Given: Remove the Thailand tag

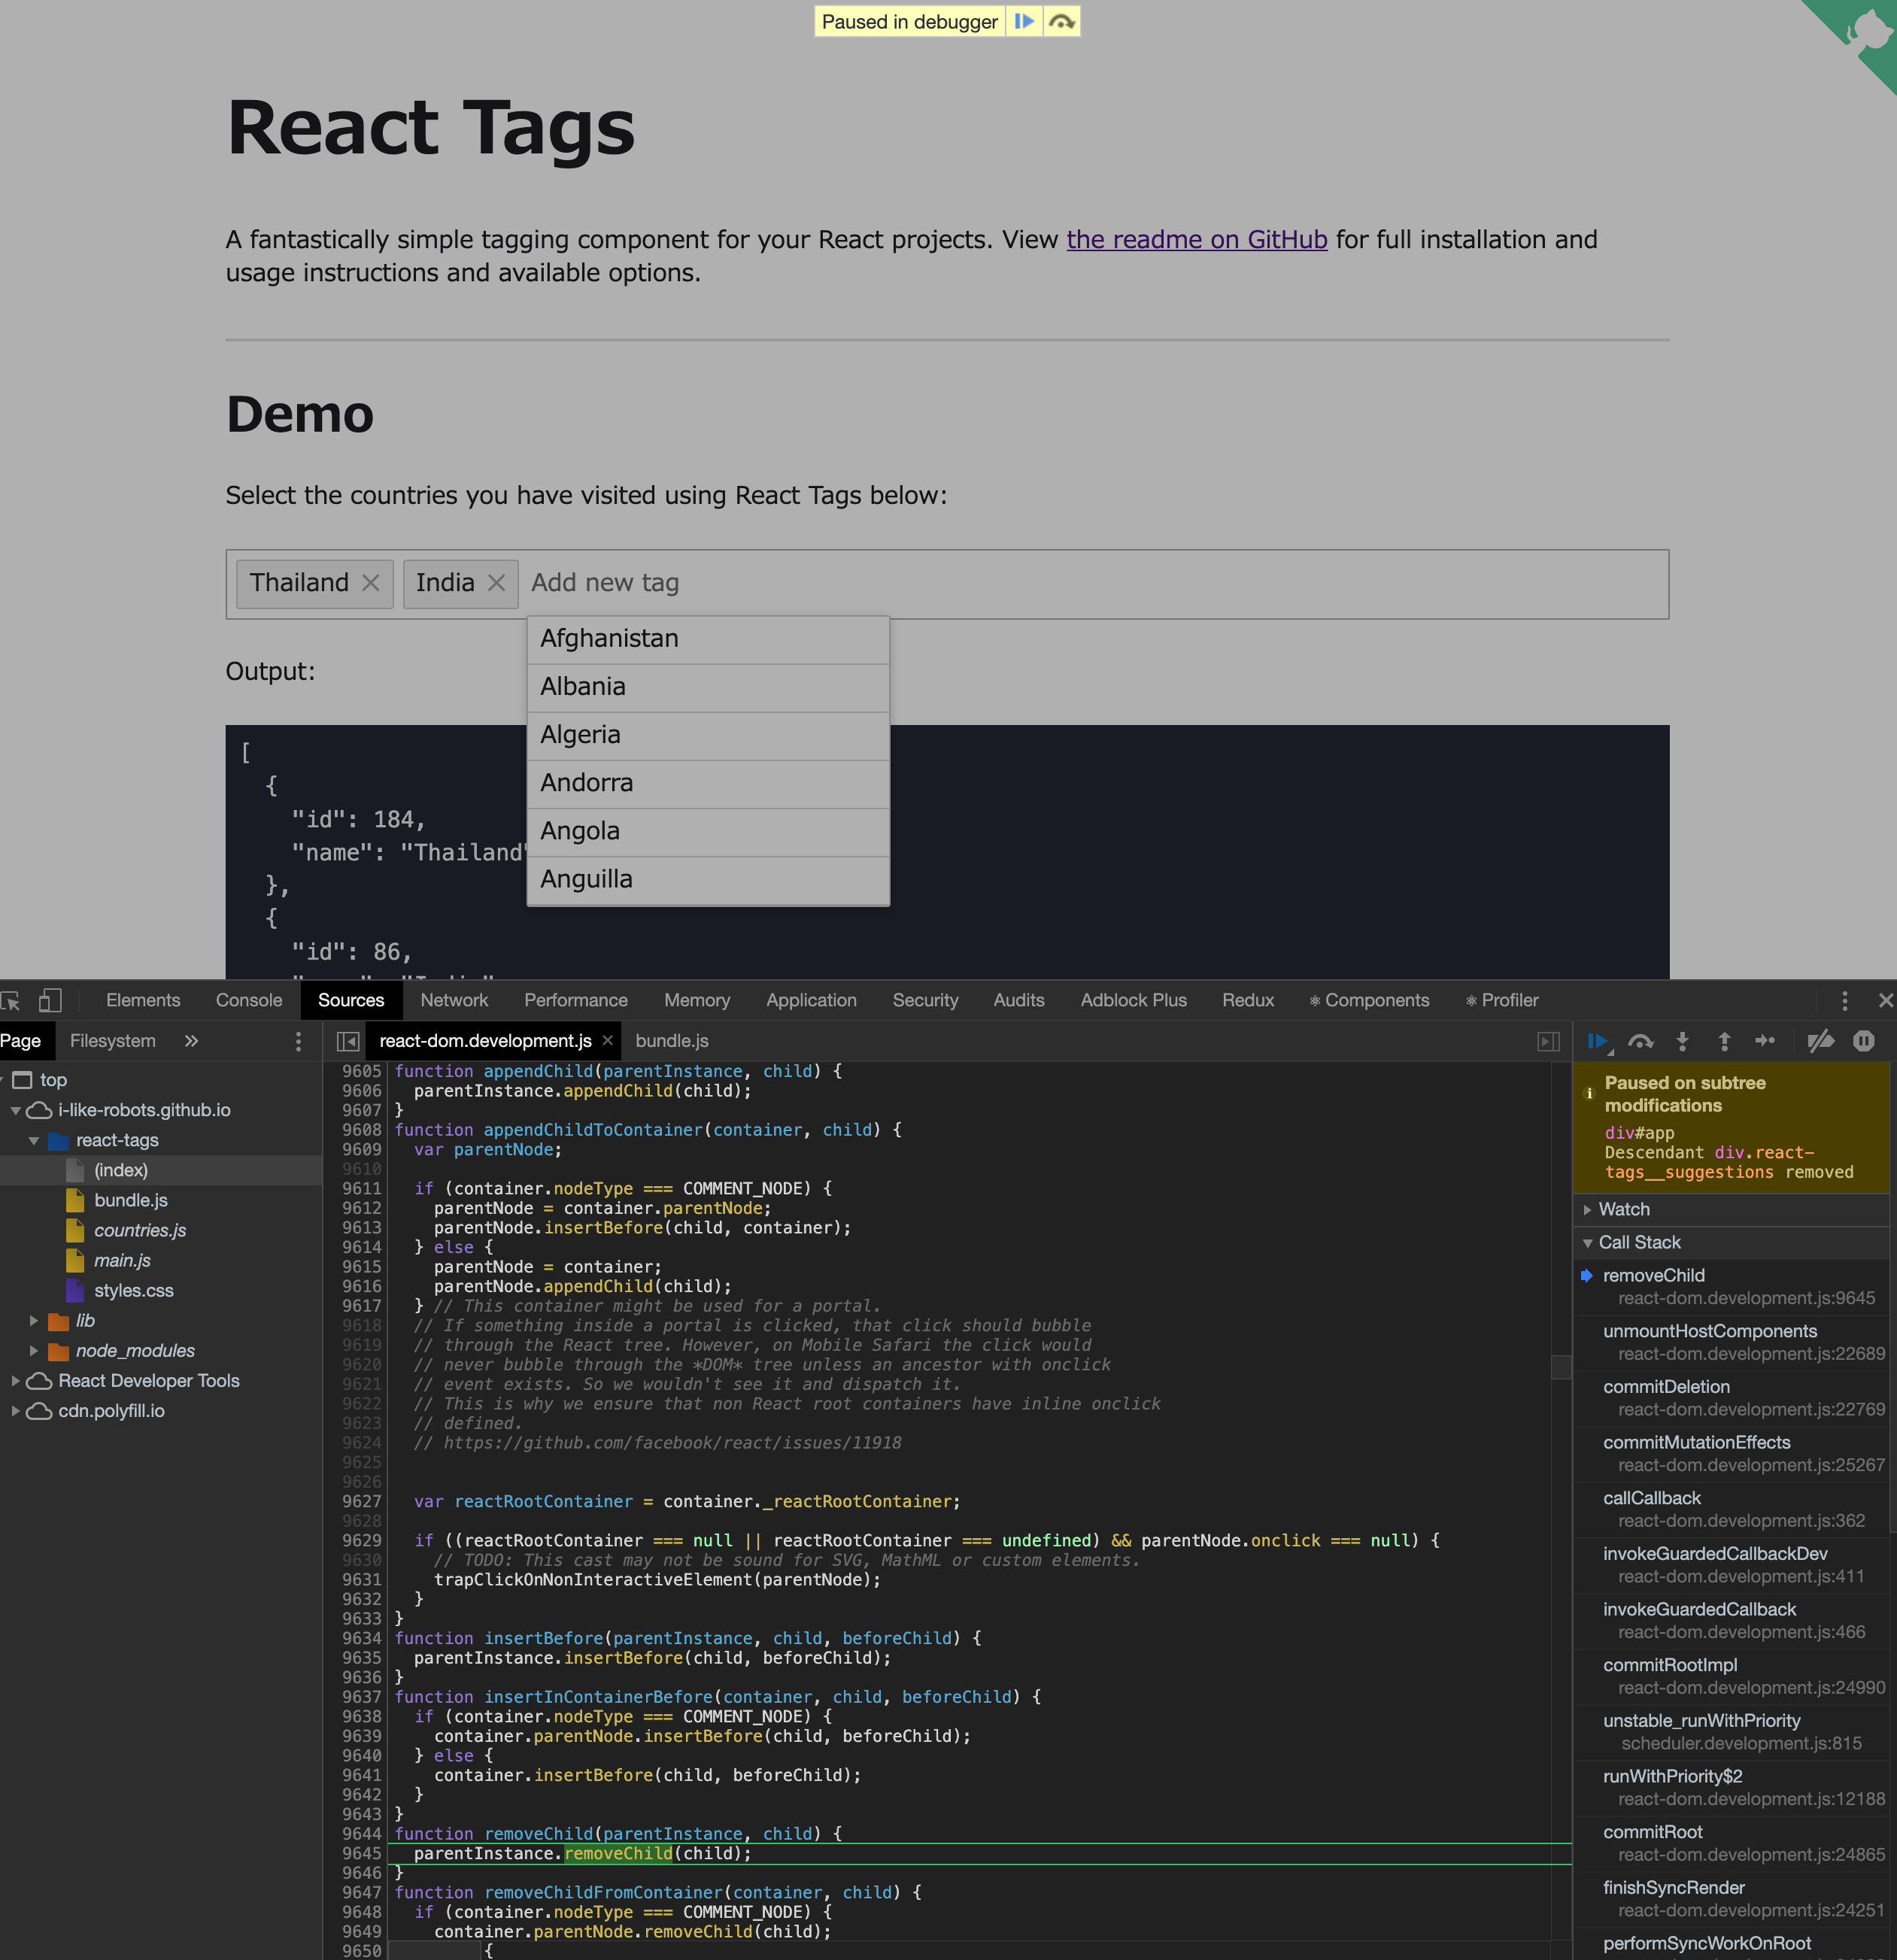Looking at the screenshot, I should pyautogui.click(x=370, y=583).
